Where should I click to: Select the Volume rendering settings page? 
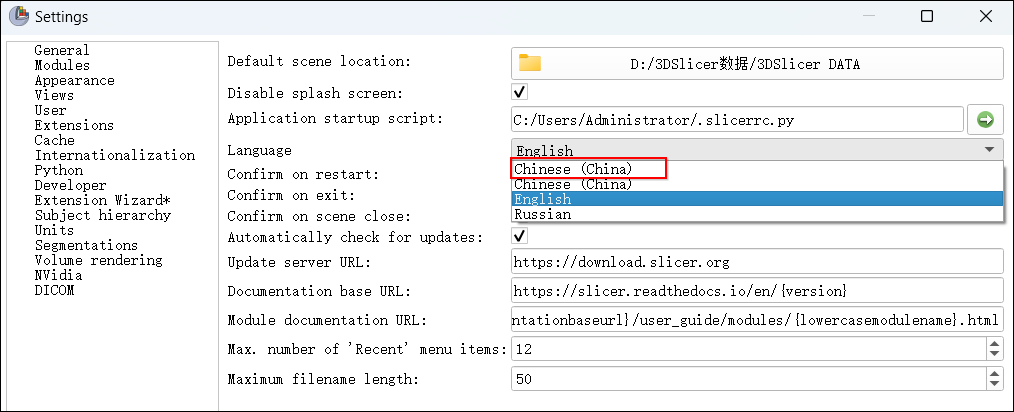tap(98, 260)
